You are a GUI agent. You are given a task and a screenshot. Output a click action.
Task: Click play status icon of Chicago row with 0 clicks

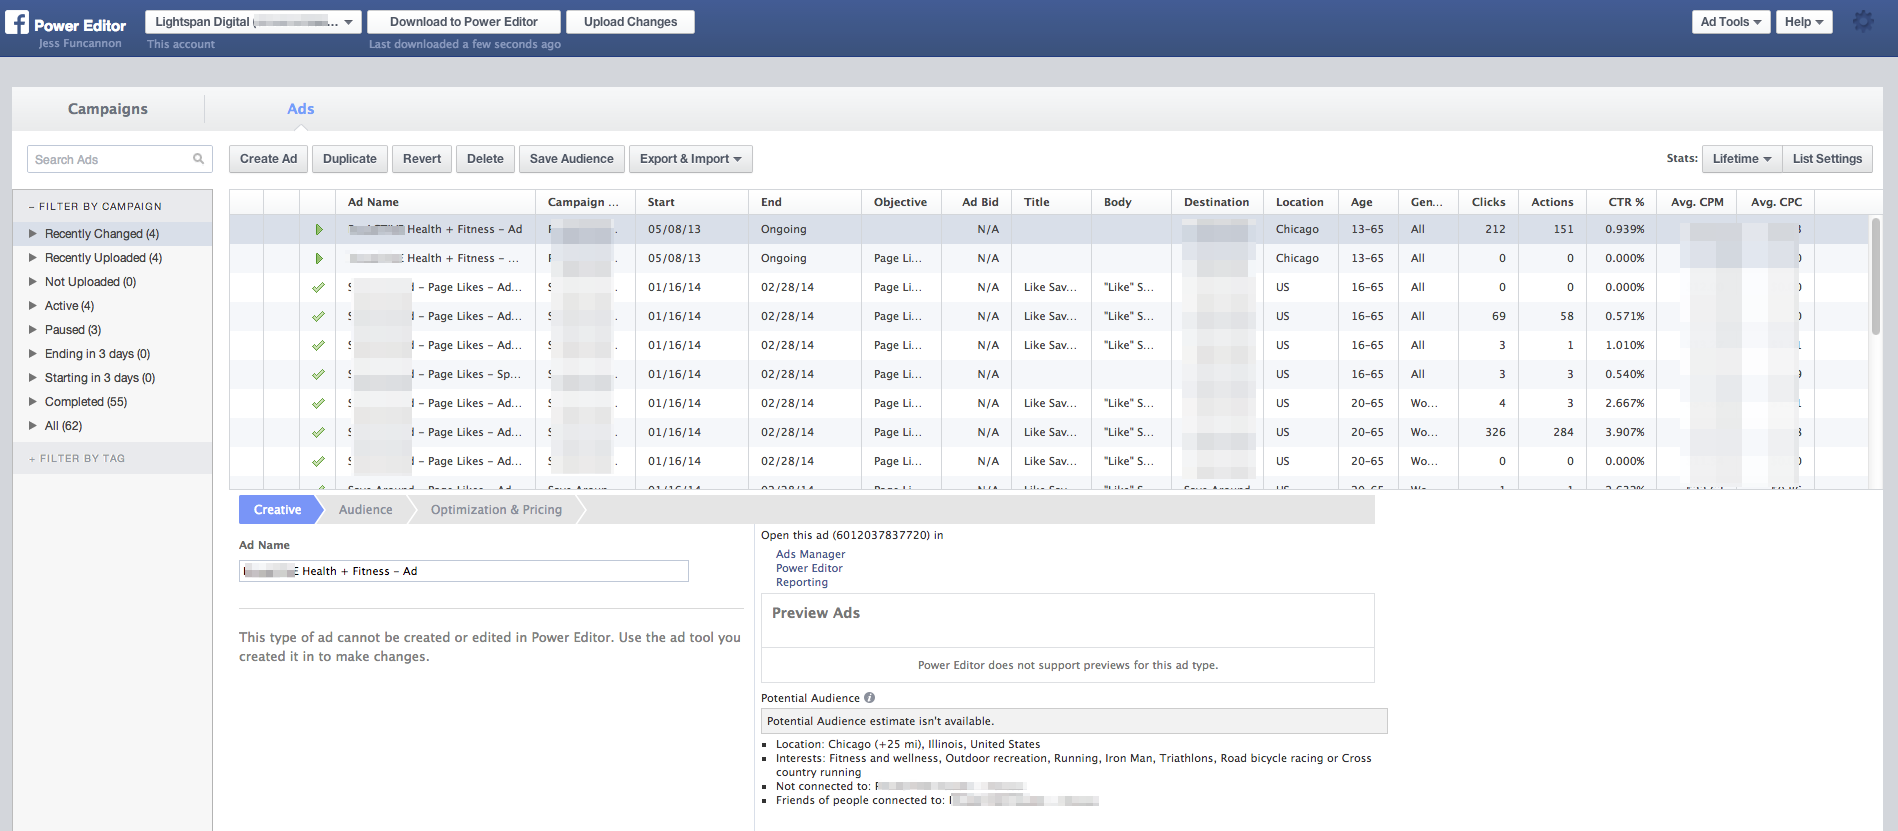click(x=318, y=258)
